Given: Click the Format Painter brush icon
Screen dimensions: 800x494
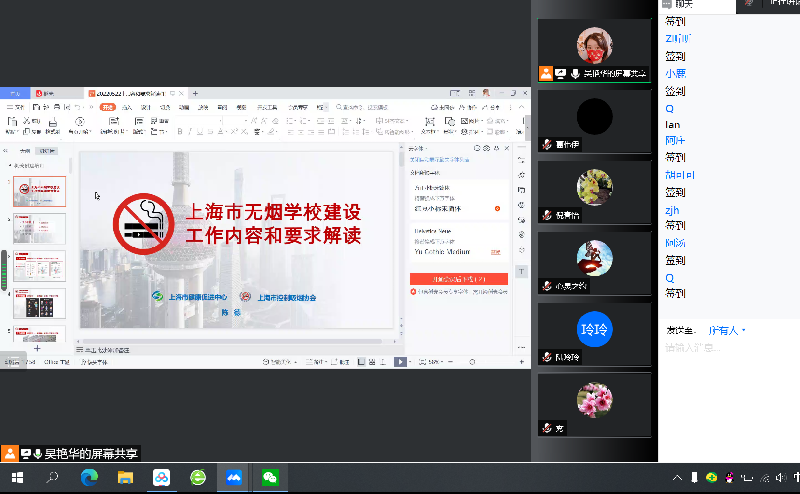Looking at the screenshot, I should click(53, 122).
